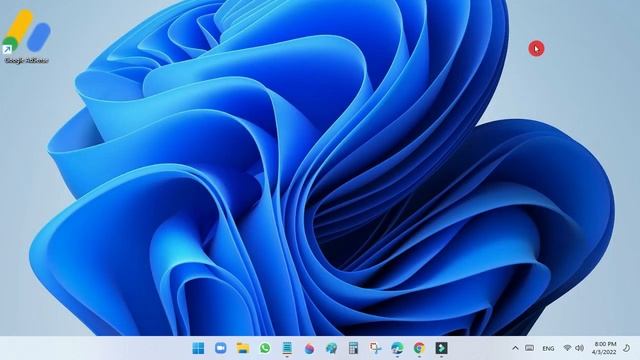Screen dimensions: 640x360
Task: Show hidden system tray icons
Action: (515, 348)
